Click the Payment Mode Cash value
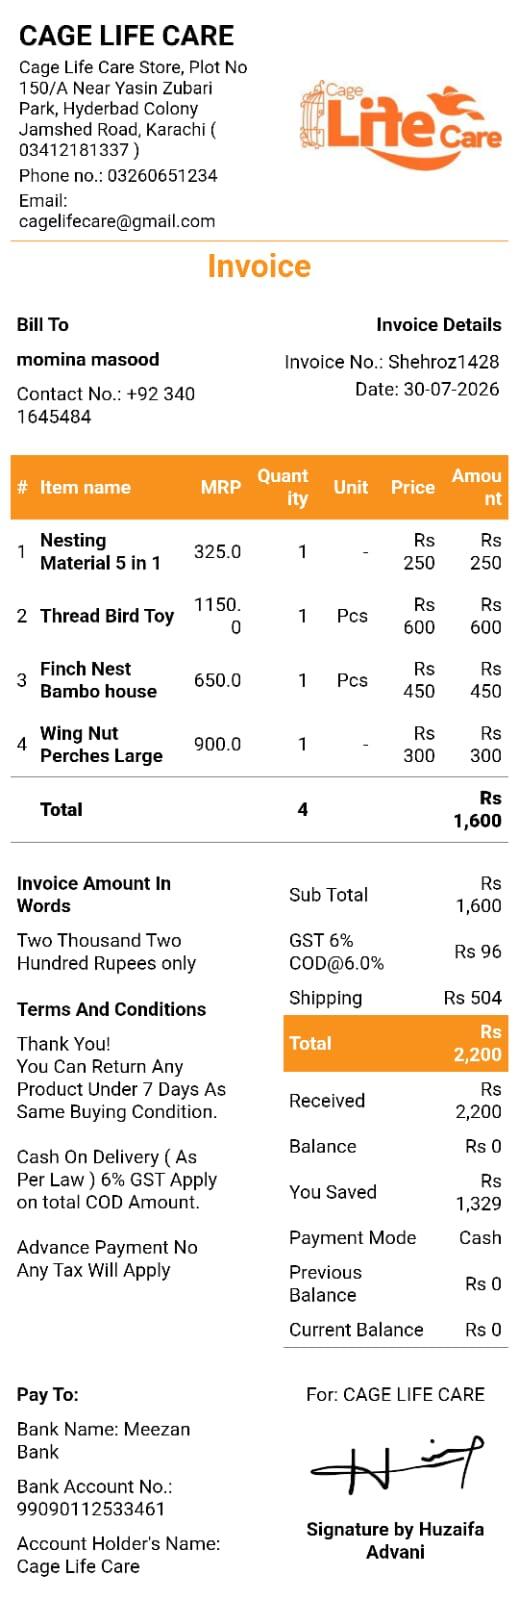 pyautogui.click(x=480, y=1237)
